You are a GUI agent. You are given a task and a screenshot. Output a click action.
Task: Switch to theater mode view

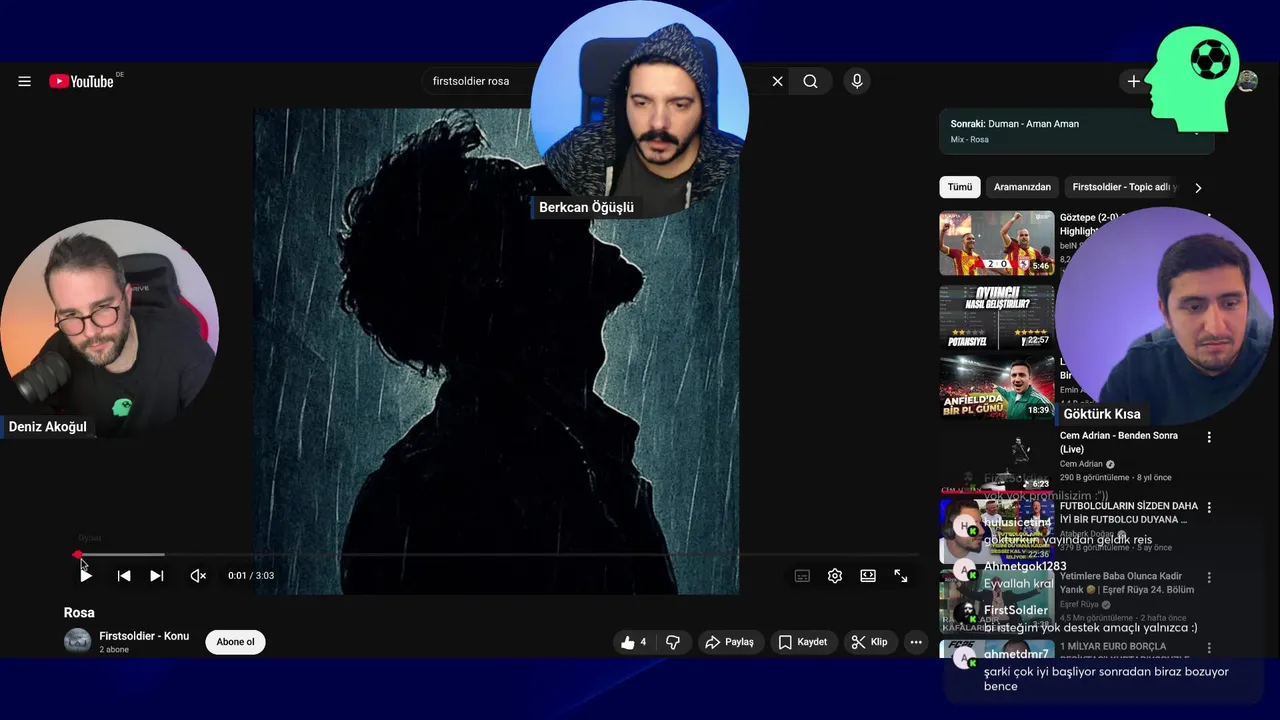point(868,575)
